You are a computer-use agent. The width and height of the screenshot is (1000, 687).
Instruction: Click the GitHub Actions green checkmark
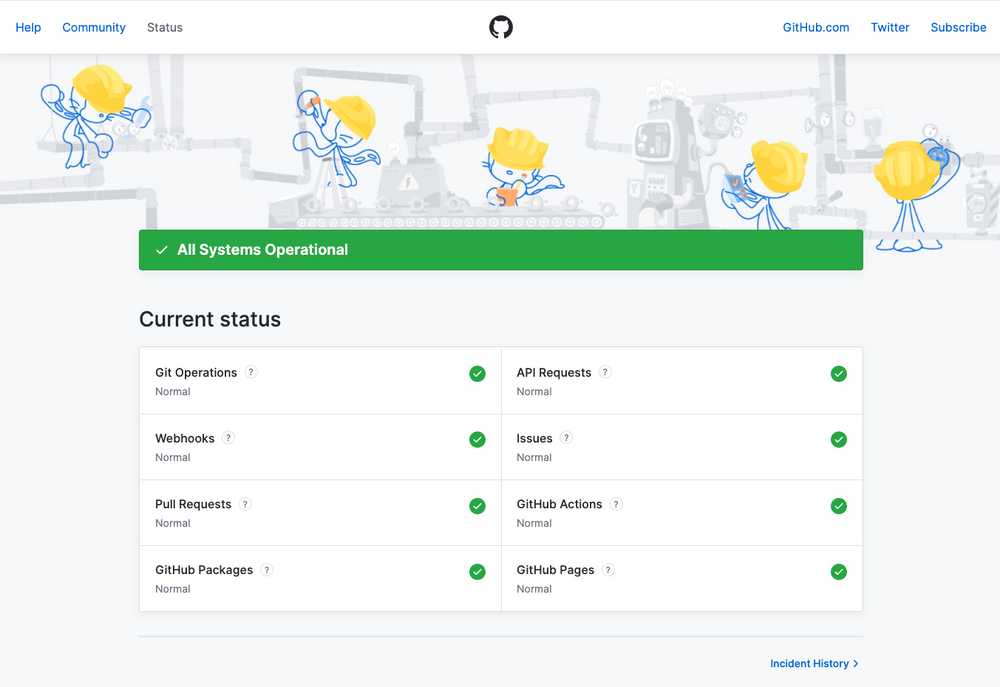[x=839, y=505]
